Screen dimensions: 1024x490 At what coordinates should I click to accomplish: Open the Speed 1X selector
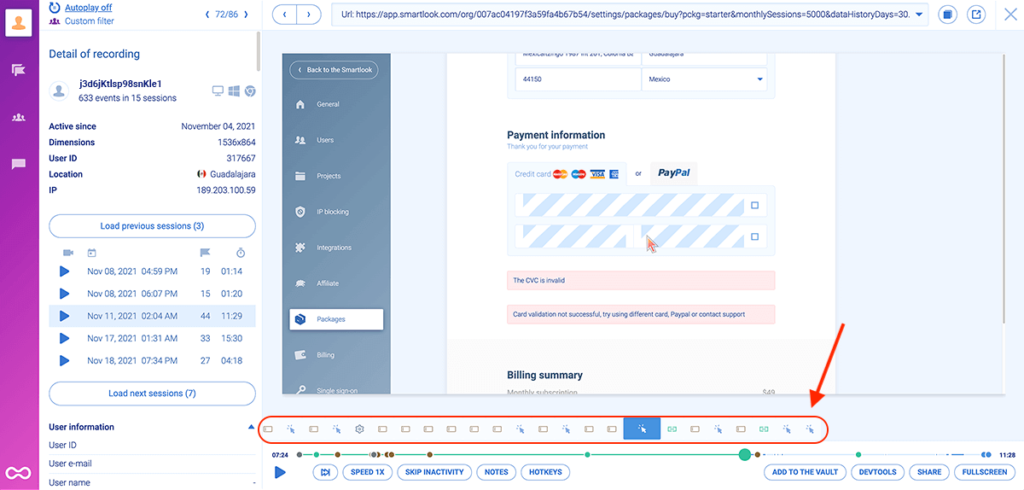coord(367,472)
